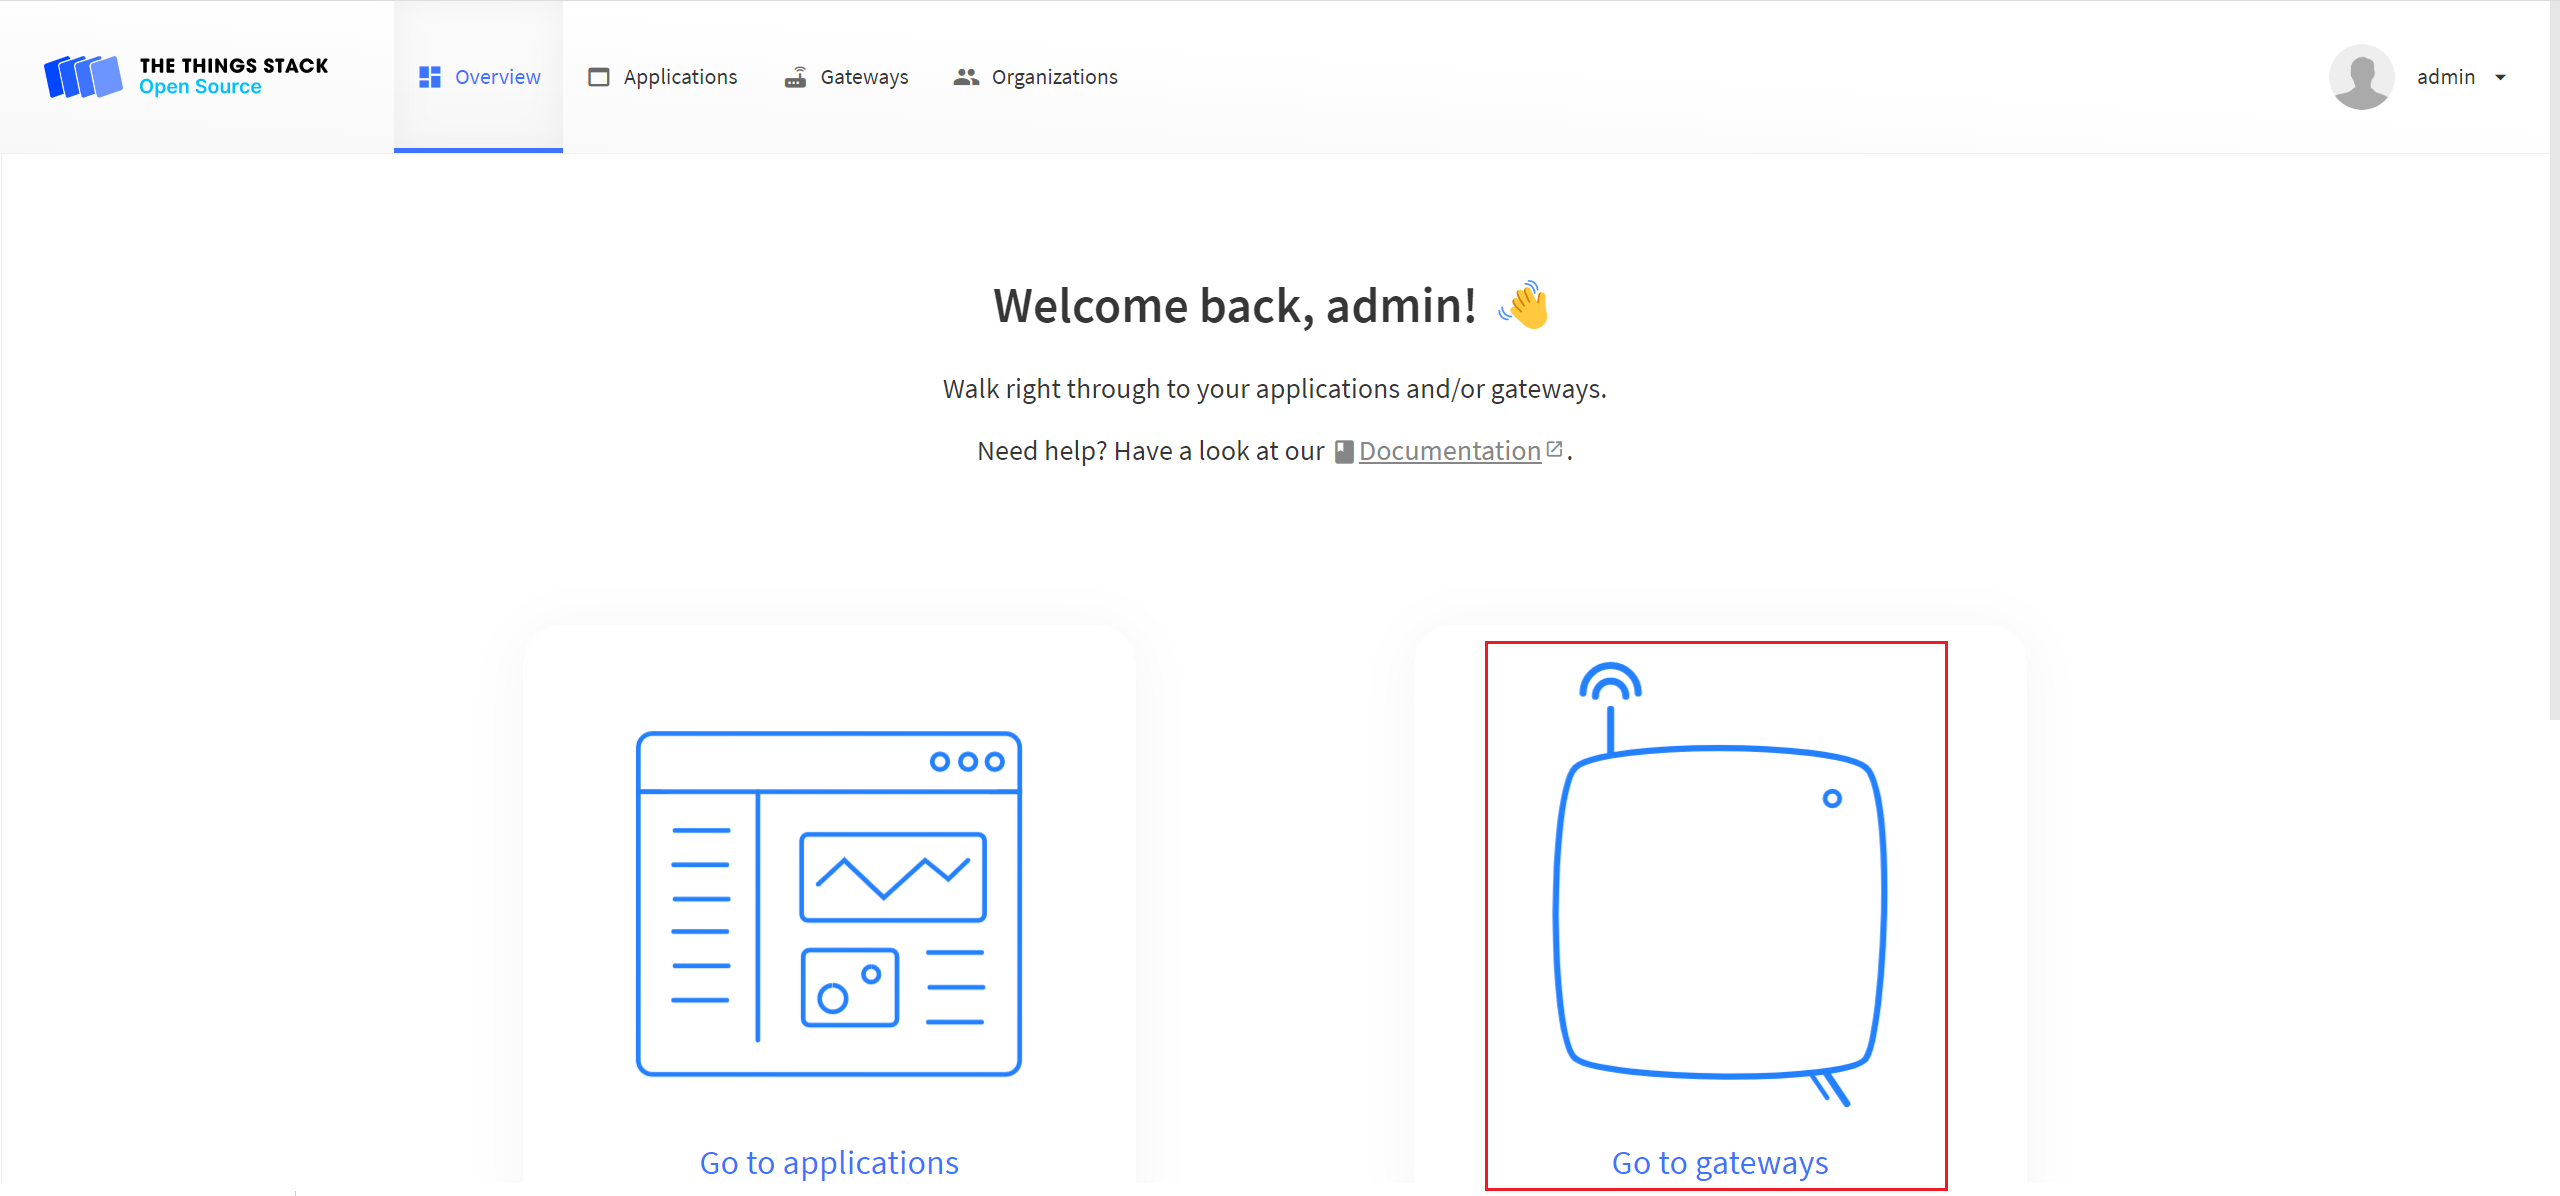
Task: Click the Overview grid icon
Action: pyautogui.click(x=430, y=77)
